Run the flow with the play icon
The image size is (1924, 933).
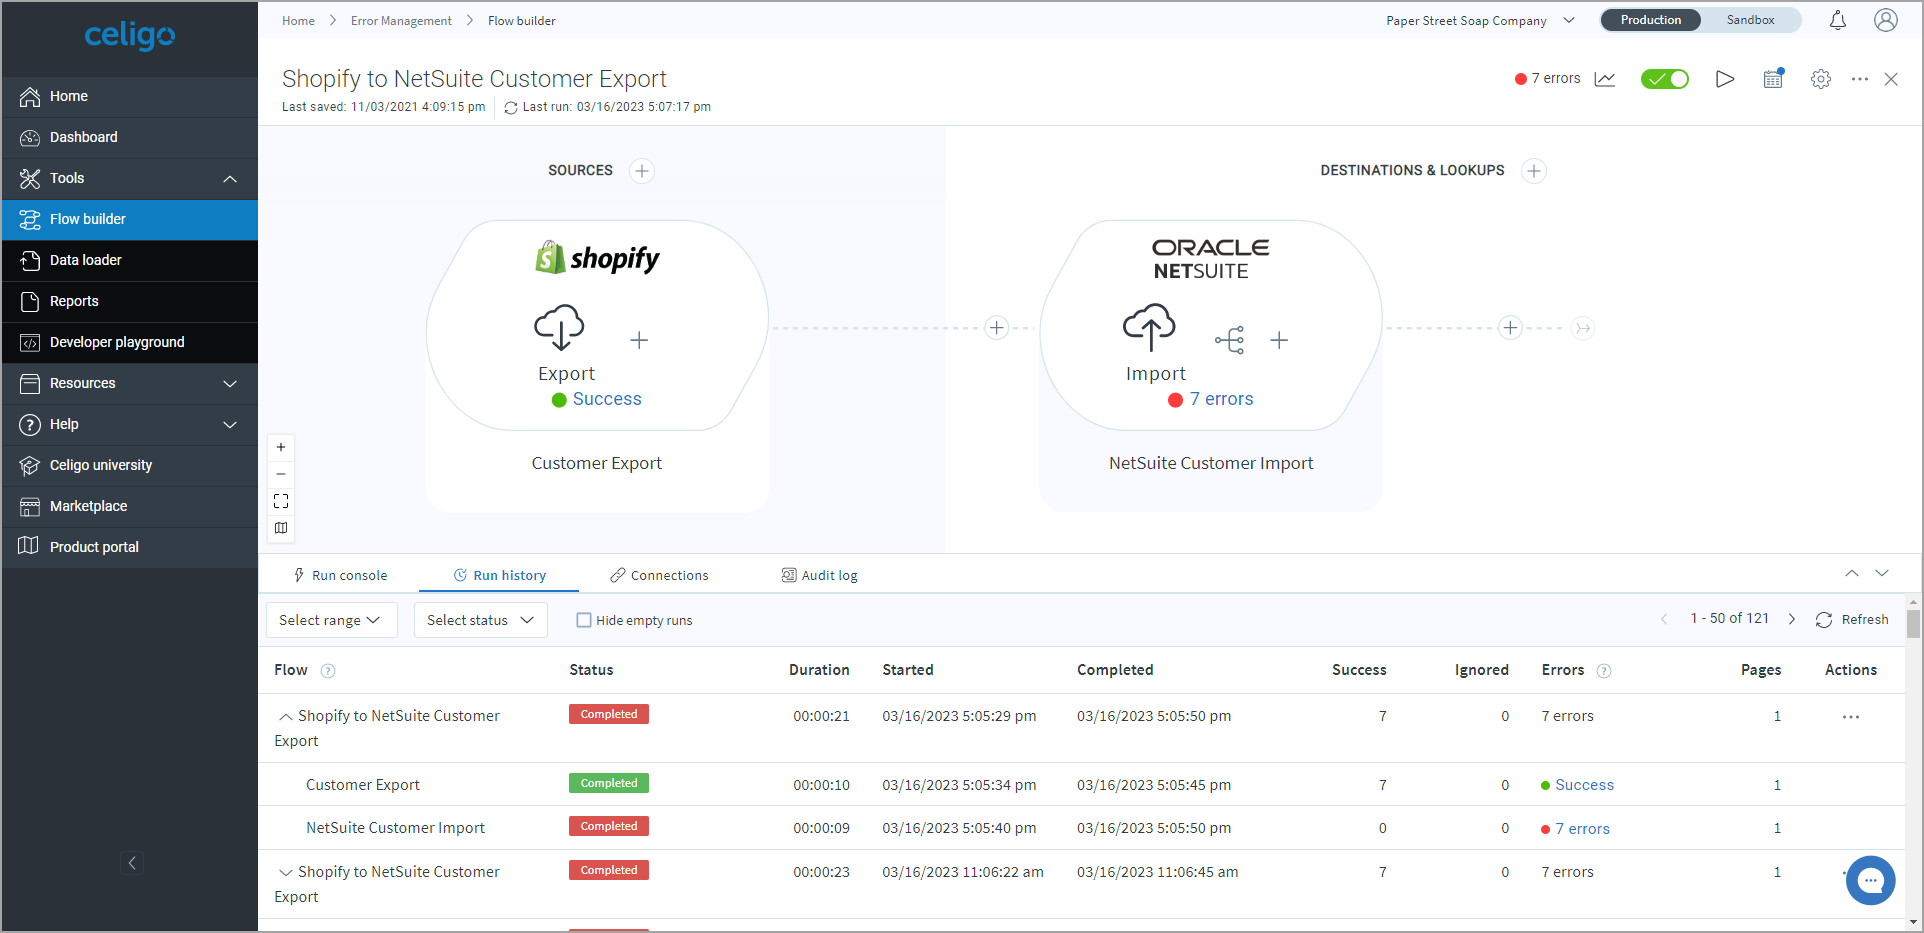coord(1724,79)
